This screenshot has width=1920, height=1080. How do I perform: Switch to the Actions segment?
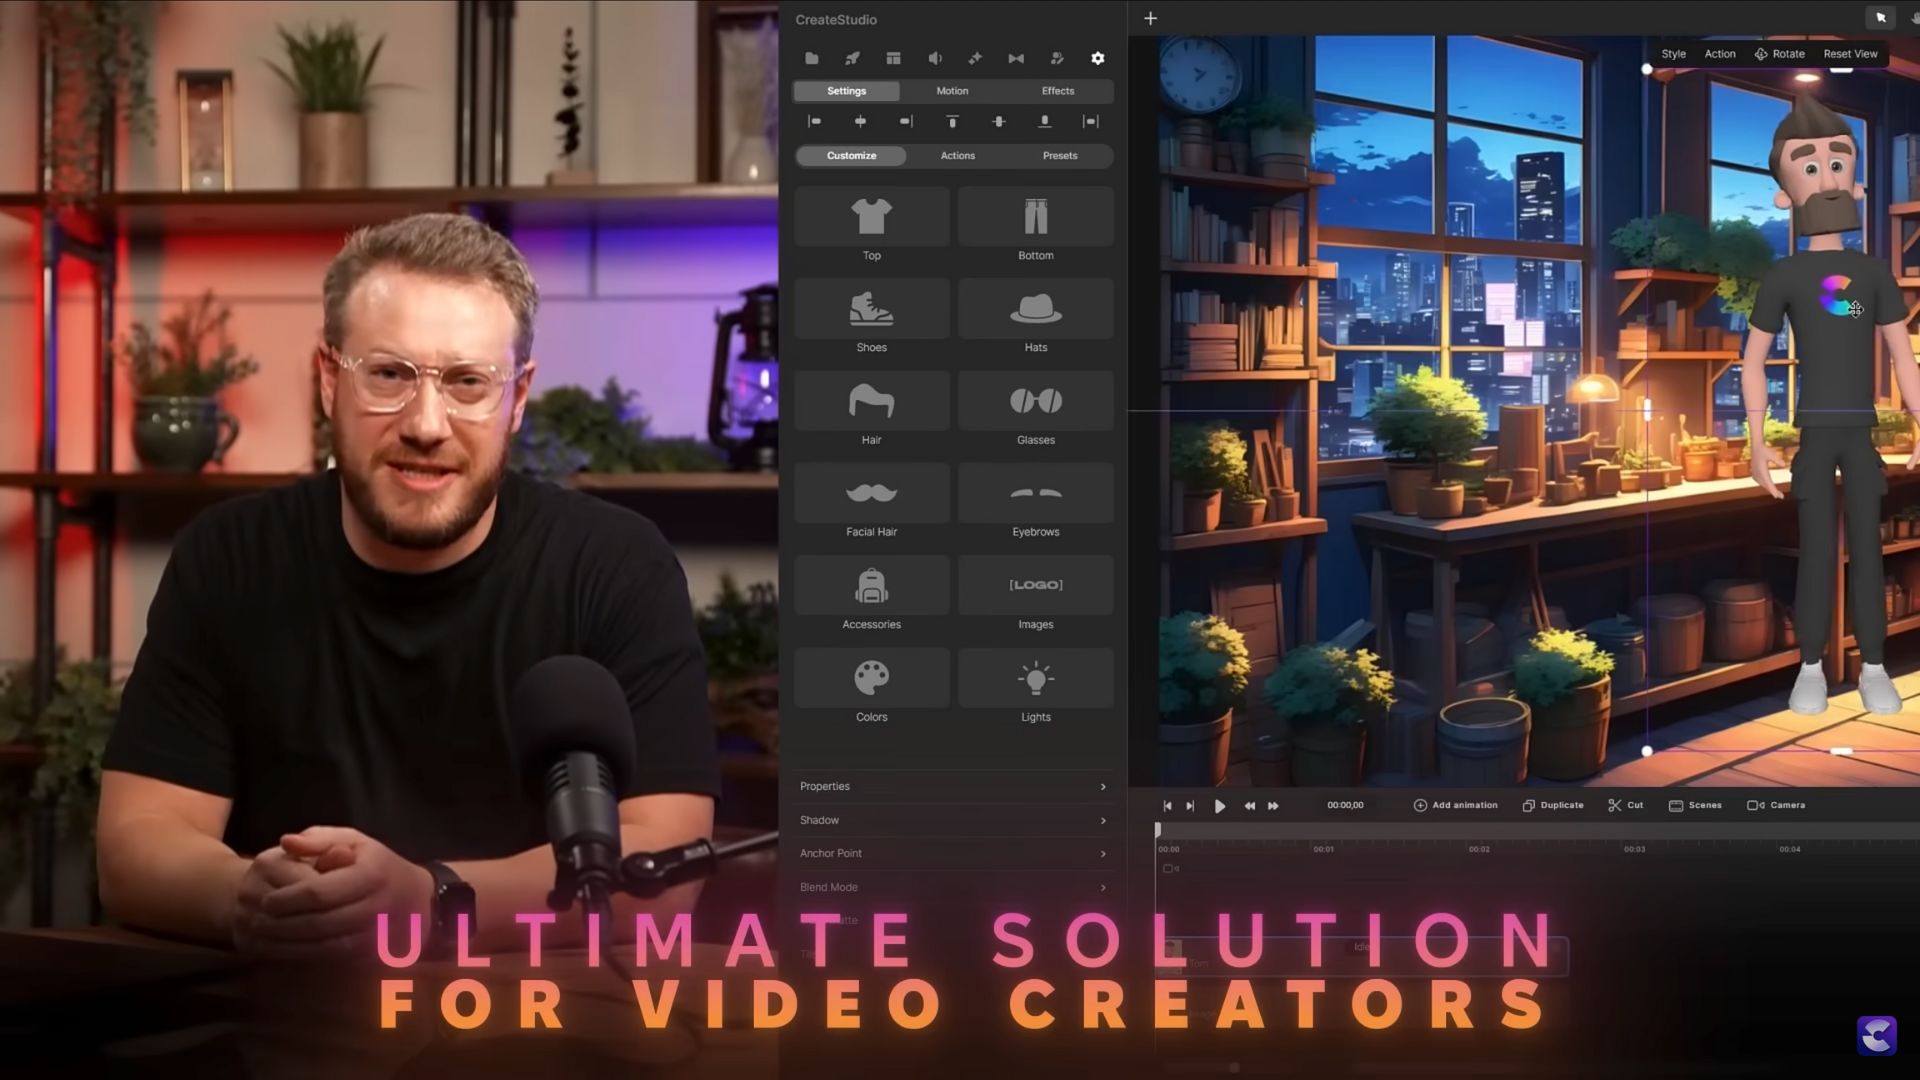click(957, 156)
